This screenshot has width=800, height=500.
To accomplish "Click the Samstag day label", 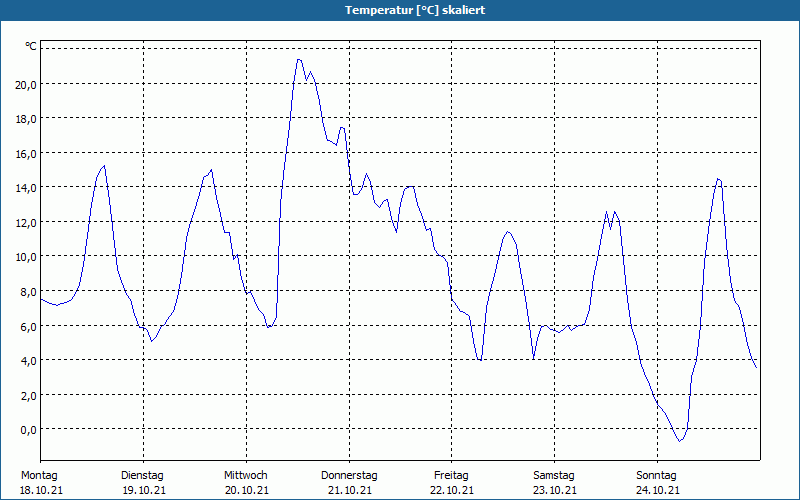I will [x=554, y=476].
